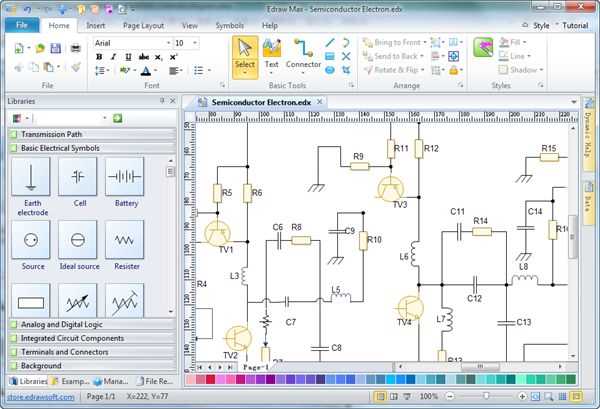Viewport: 600px width, 409px height.
Task: Pick the Resister symbol
Action: click(125, 240)
